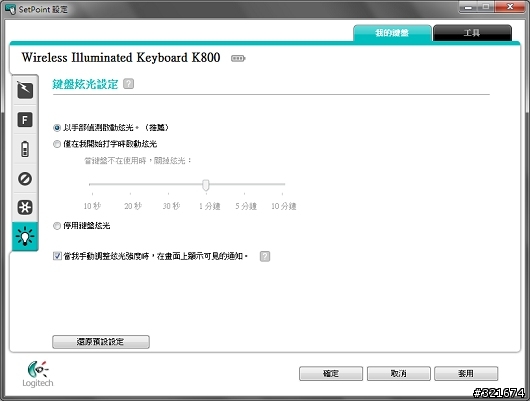The width and height of the screenshot is (530, 401).
Task: Close the SetPoint window
Action: tap(510, 7)
